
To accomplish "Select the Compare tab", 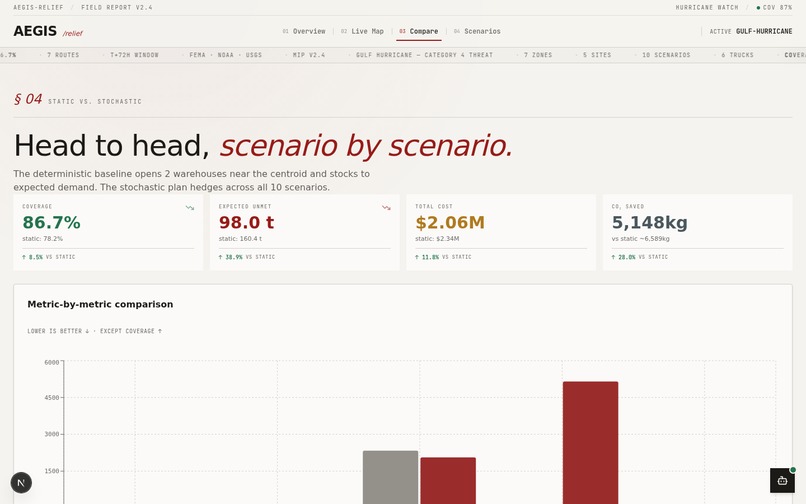I will 418,31.
